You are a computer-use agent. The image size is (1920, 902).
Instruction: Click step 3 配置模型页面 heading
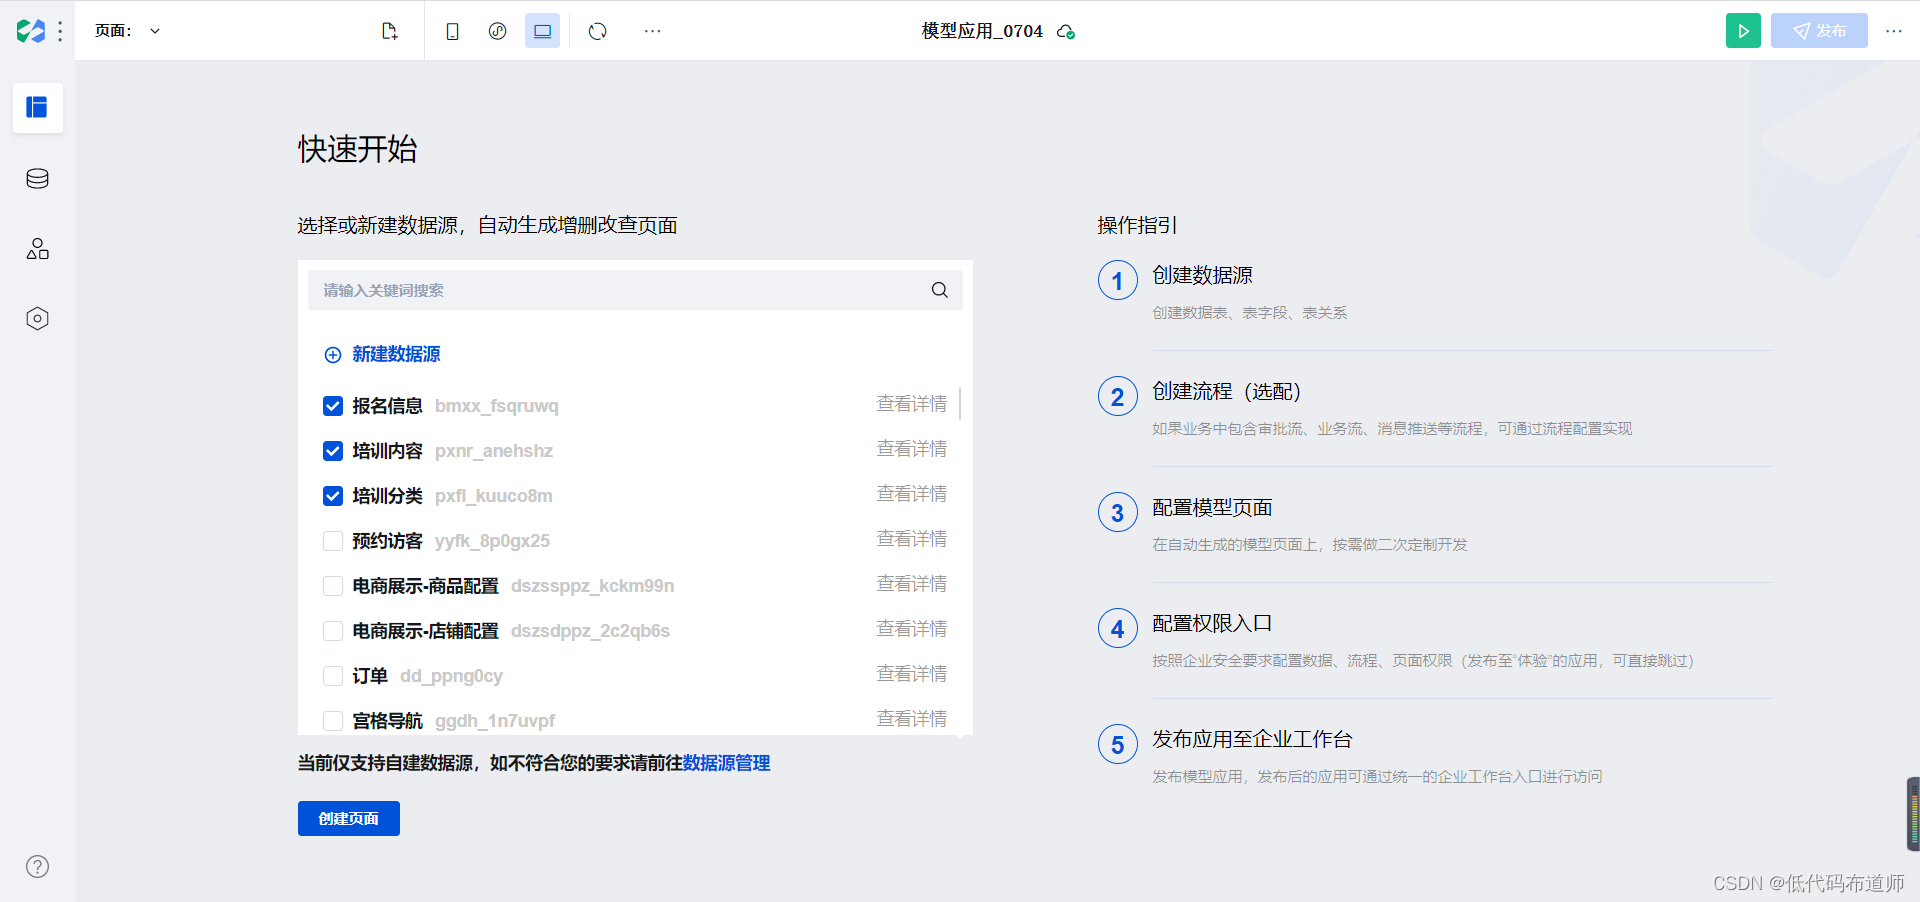click(1212, 507)
